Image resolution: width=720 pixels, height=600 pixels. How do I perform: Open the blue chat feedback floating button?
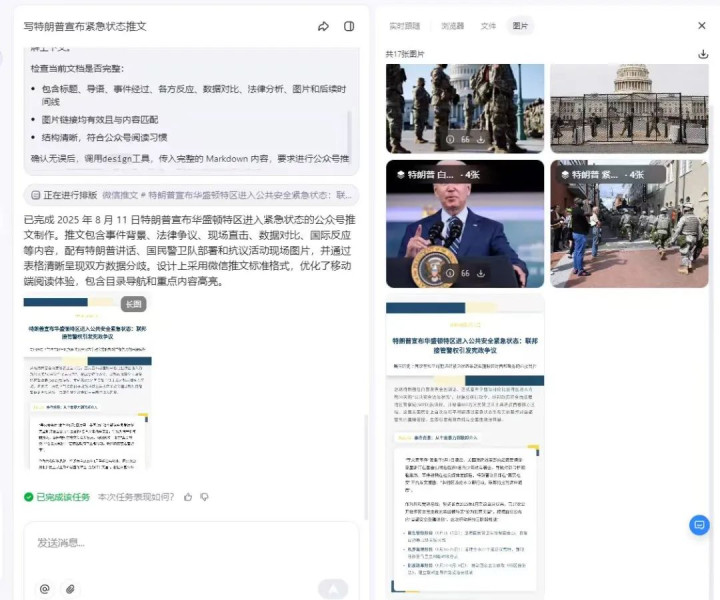point(699,525)
